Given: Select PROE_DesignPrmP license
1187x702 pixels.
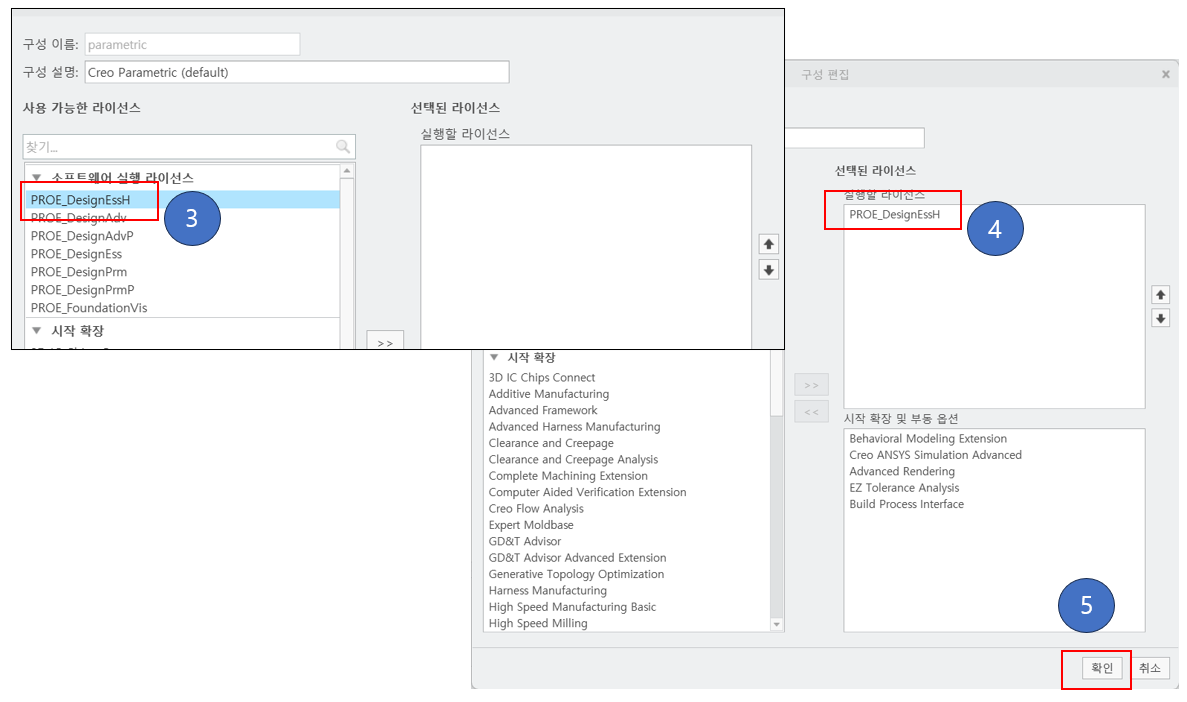Looking at the screenshot, I should tap(83, 290).
